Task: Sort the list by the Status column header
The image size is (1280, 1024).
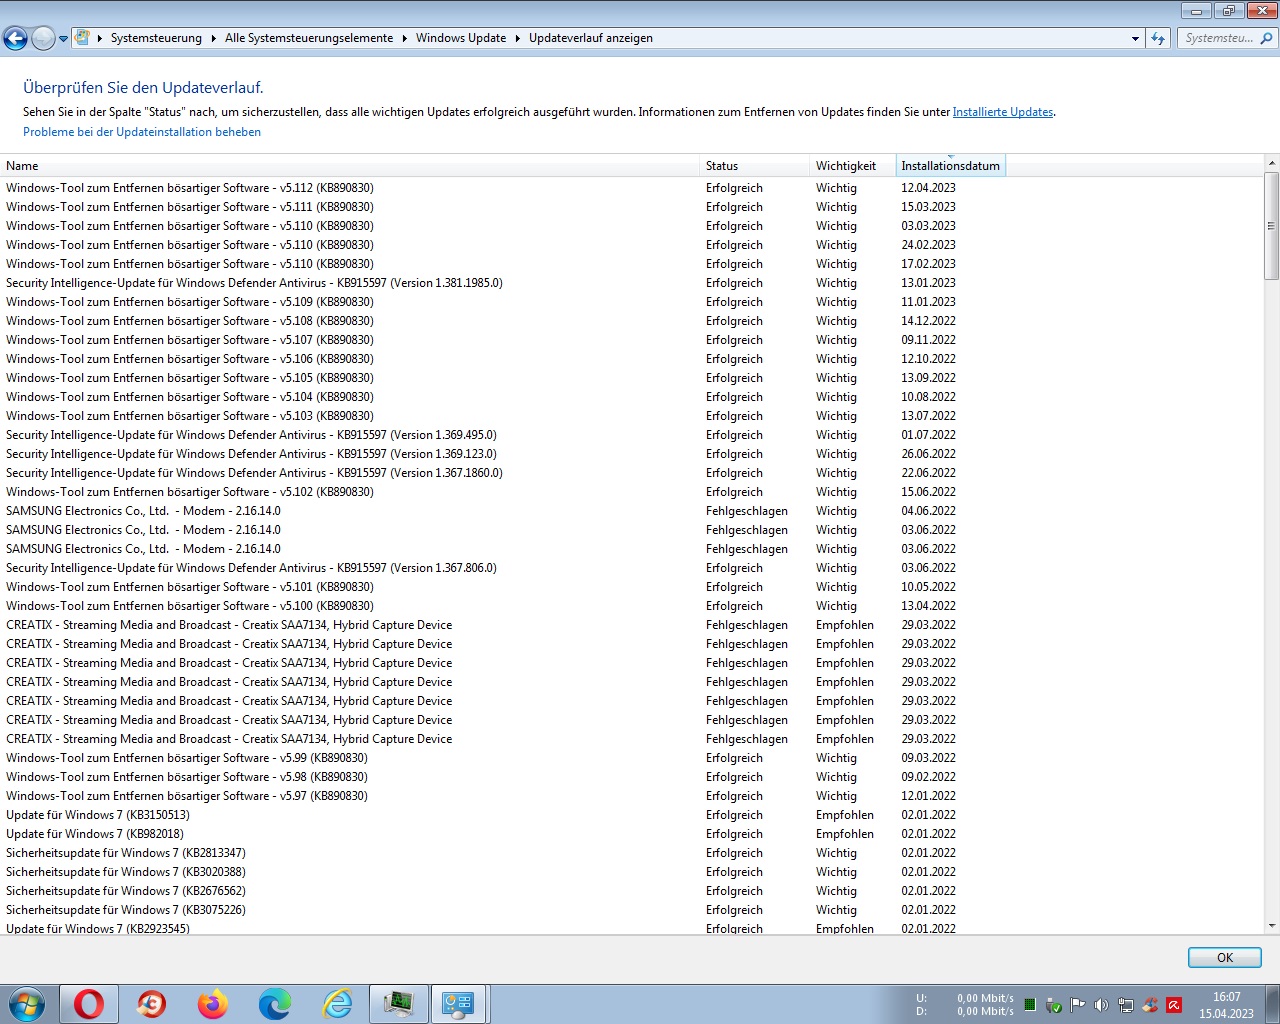Action: (x=722, y=166)
